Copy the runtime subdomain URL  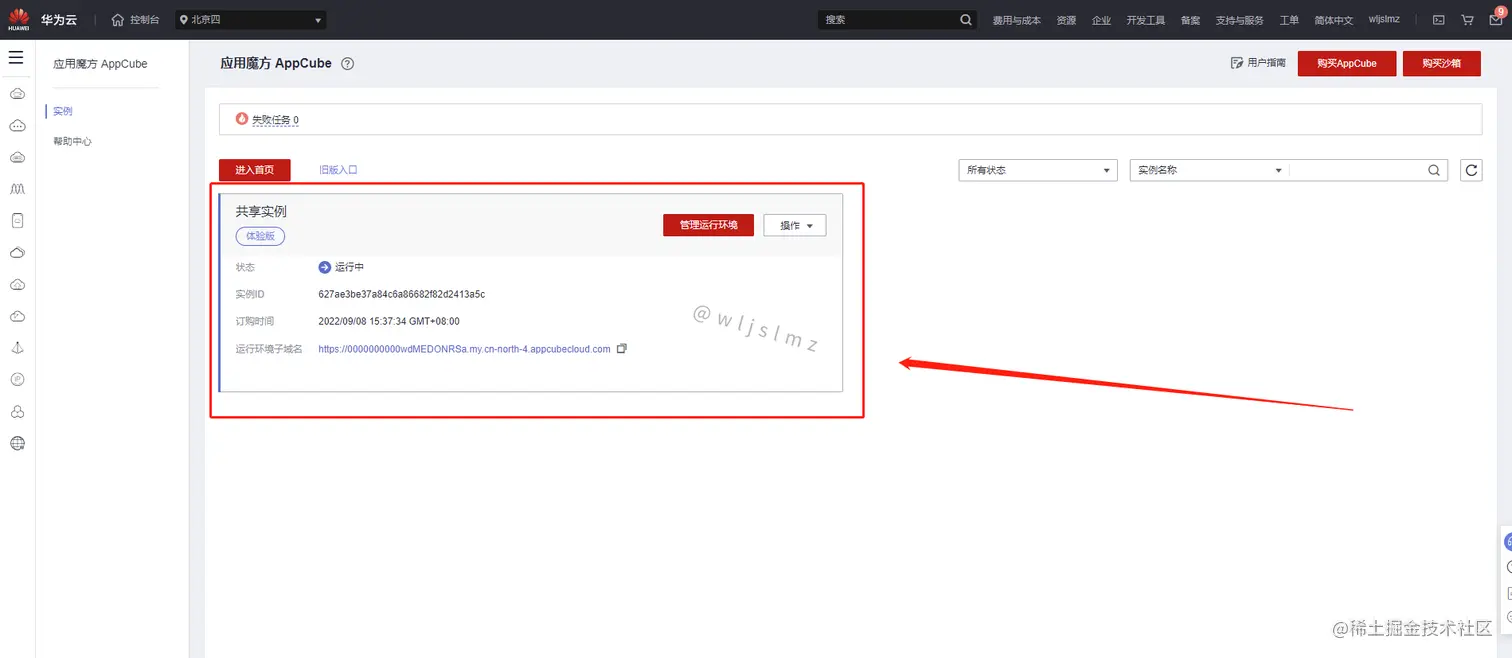621,349
